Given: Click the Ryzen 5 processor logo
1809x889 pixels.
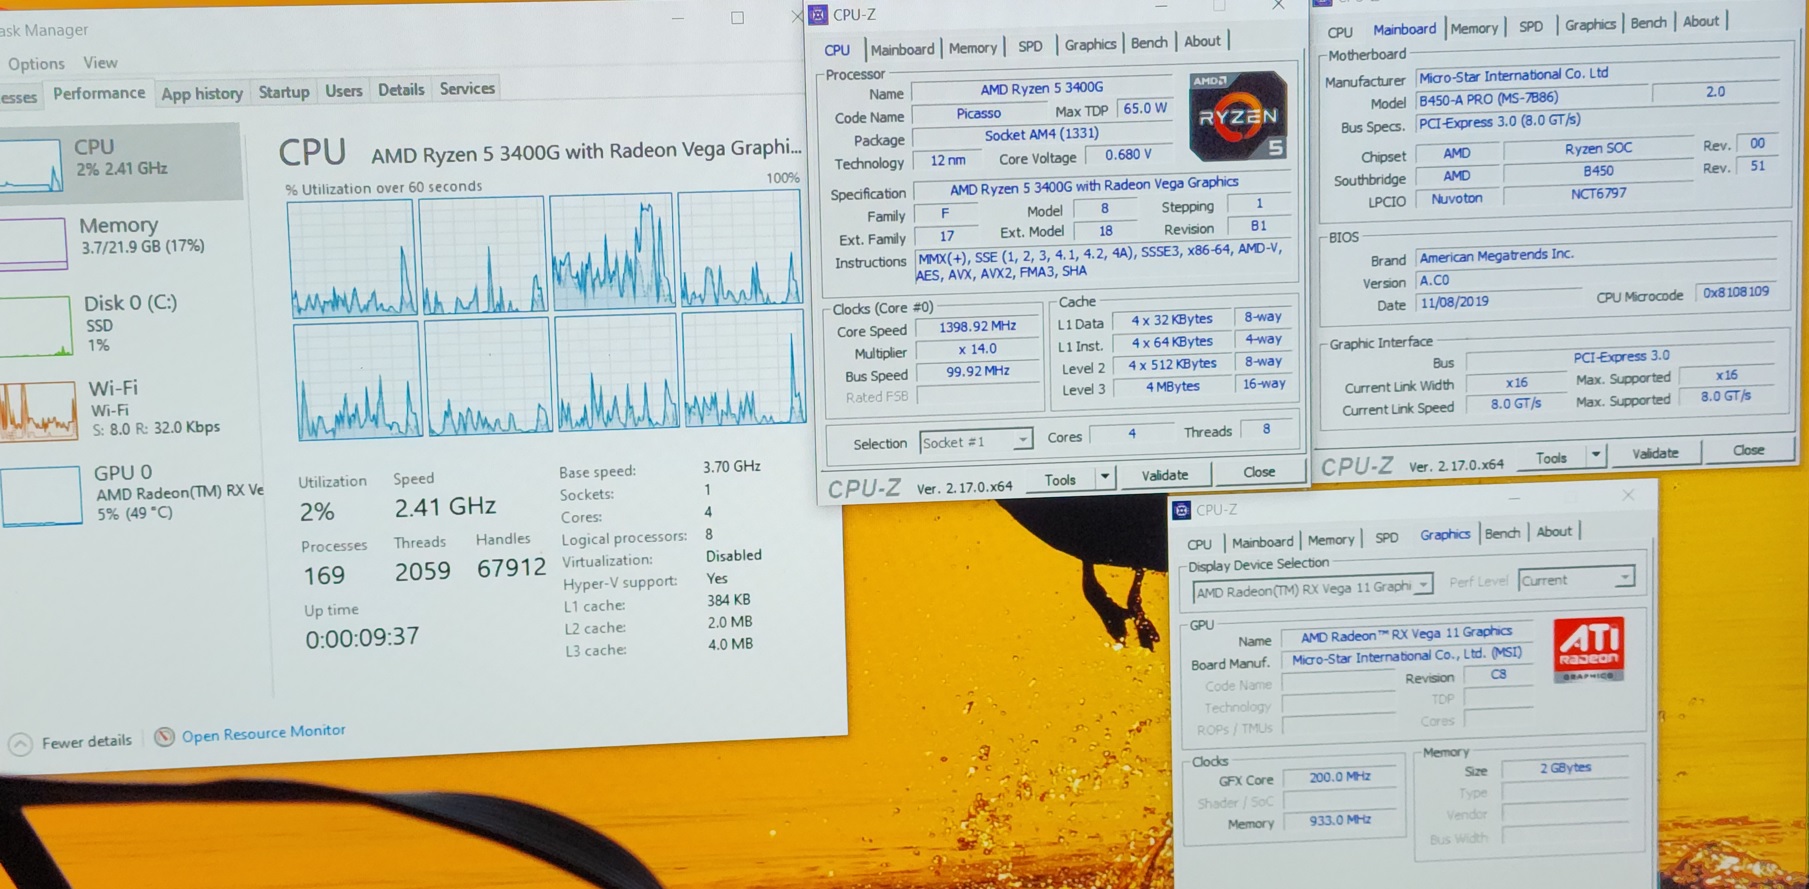Looking at the screenshot, I should coord(1237,117).
